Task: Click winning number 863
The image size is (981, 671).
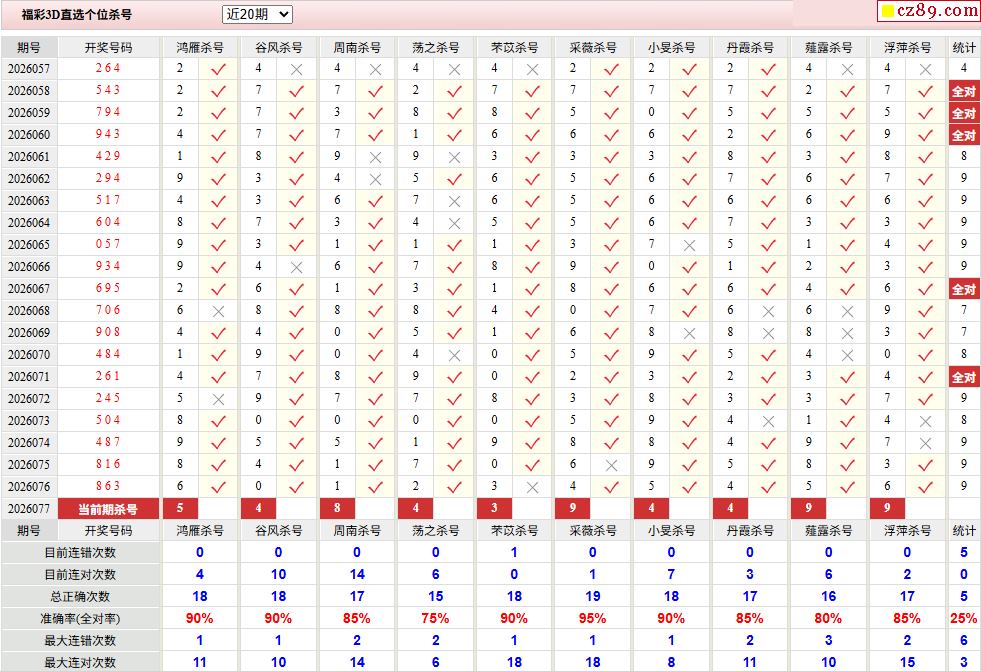Action: (x=108, y=486)
